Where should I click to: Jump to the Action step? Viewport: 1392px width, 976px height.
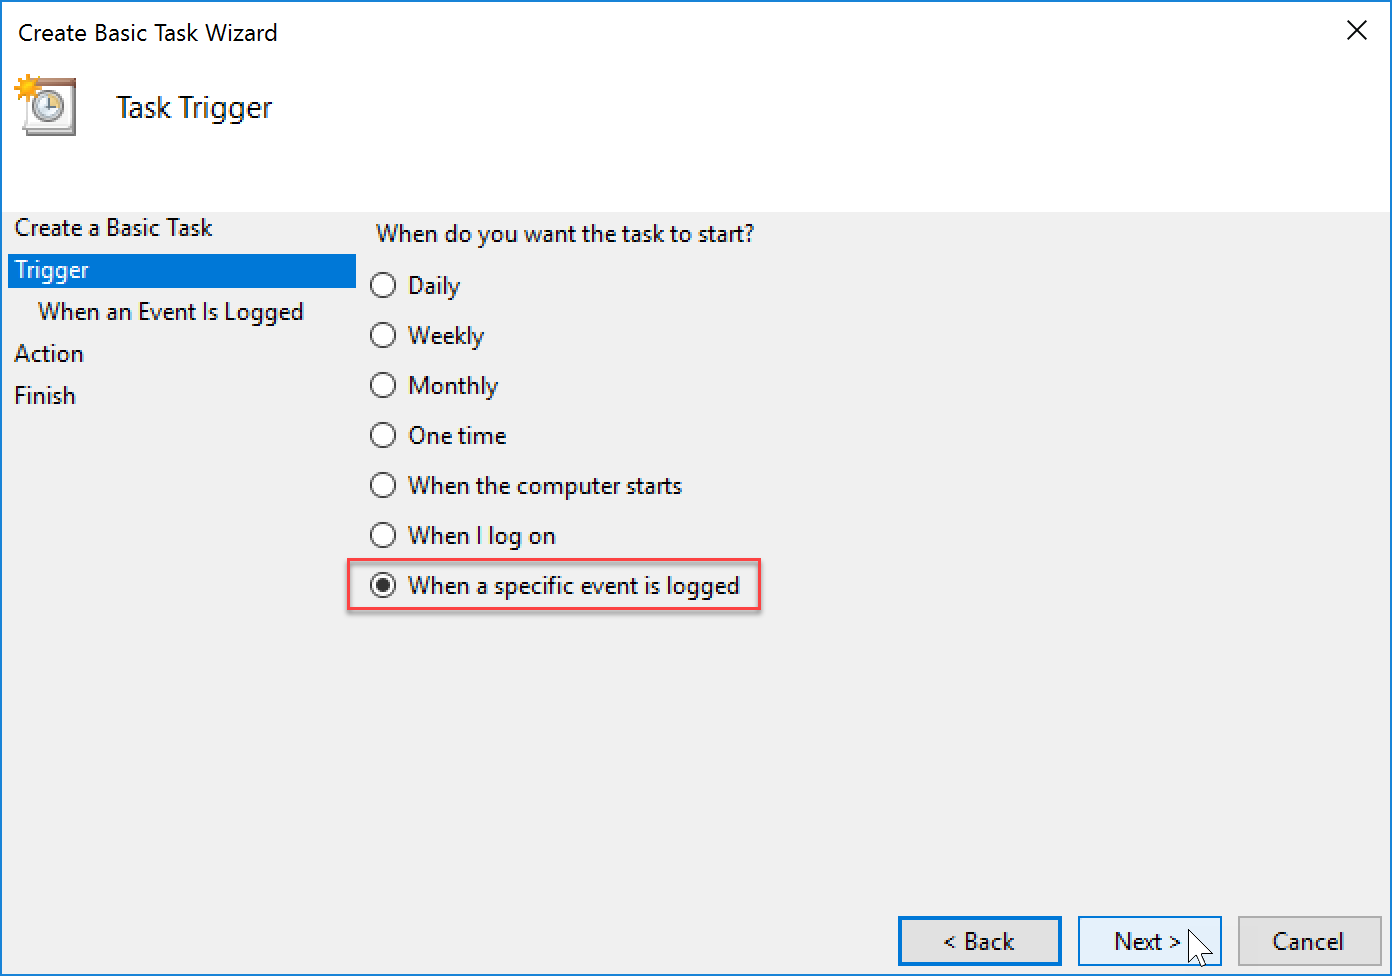point(49,354)
